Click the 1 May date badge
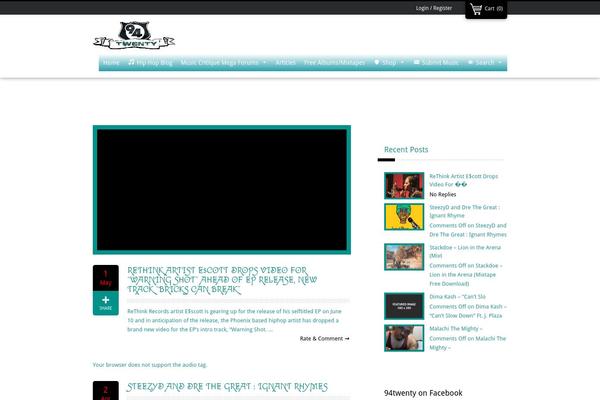The height and width of the screenshot is (400, 600). point(106,278)
